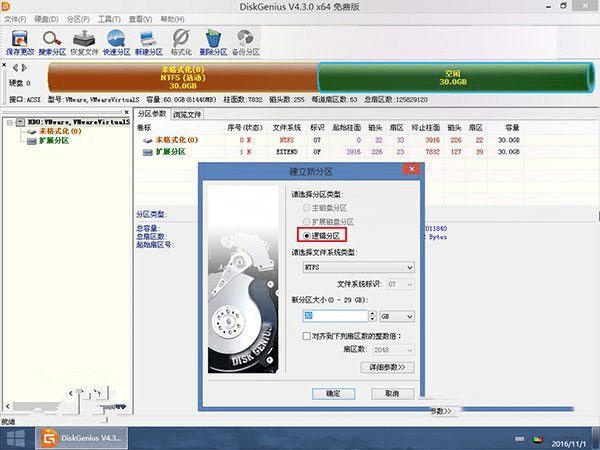Viewport: 600px width, 450px height.
Task: Click the orange 未格式化(0) NTFS partition bar
Action: [x=183, y=78]
